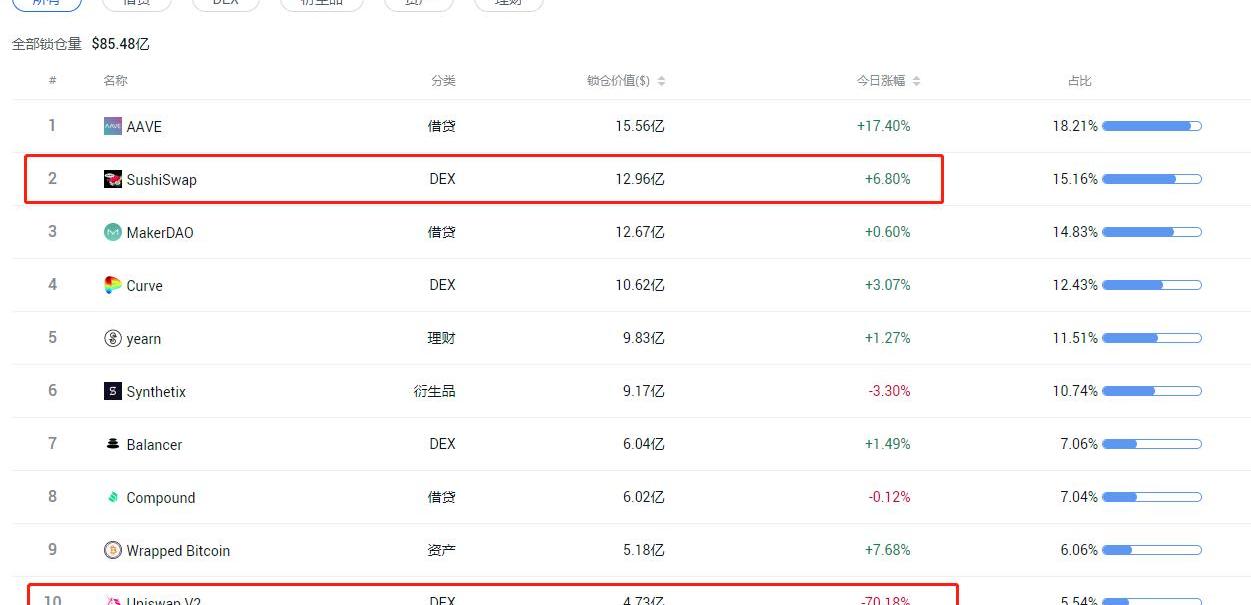Switch to the 衍生品 filter tab
The height and width of the screenshot is (605, 1251).
click(321, 3)
